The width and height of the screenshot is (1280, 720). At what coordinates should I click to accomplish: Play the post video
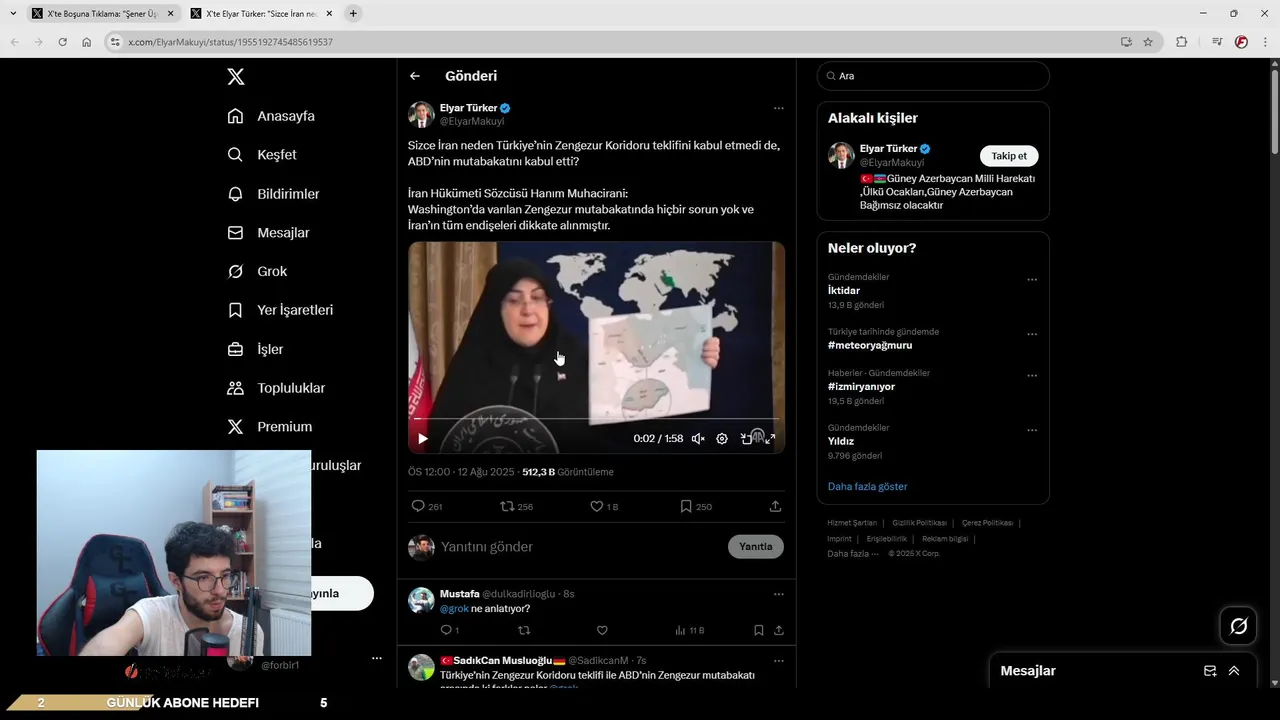[423, 438]
